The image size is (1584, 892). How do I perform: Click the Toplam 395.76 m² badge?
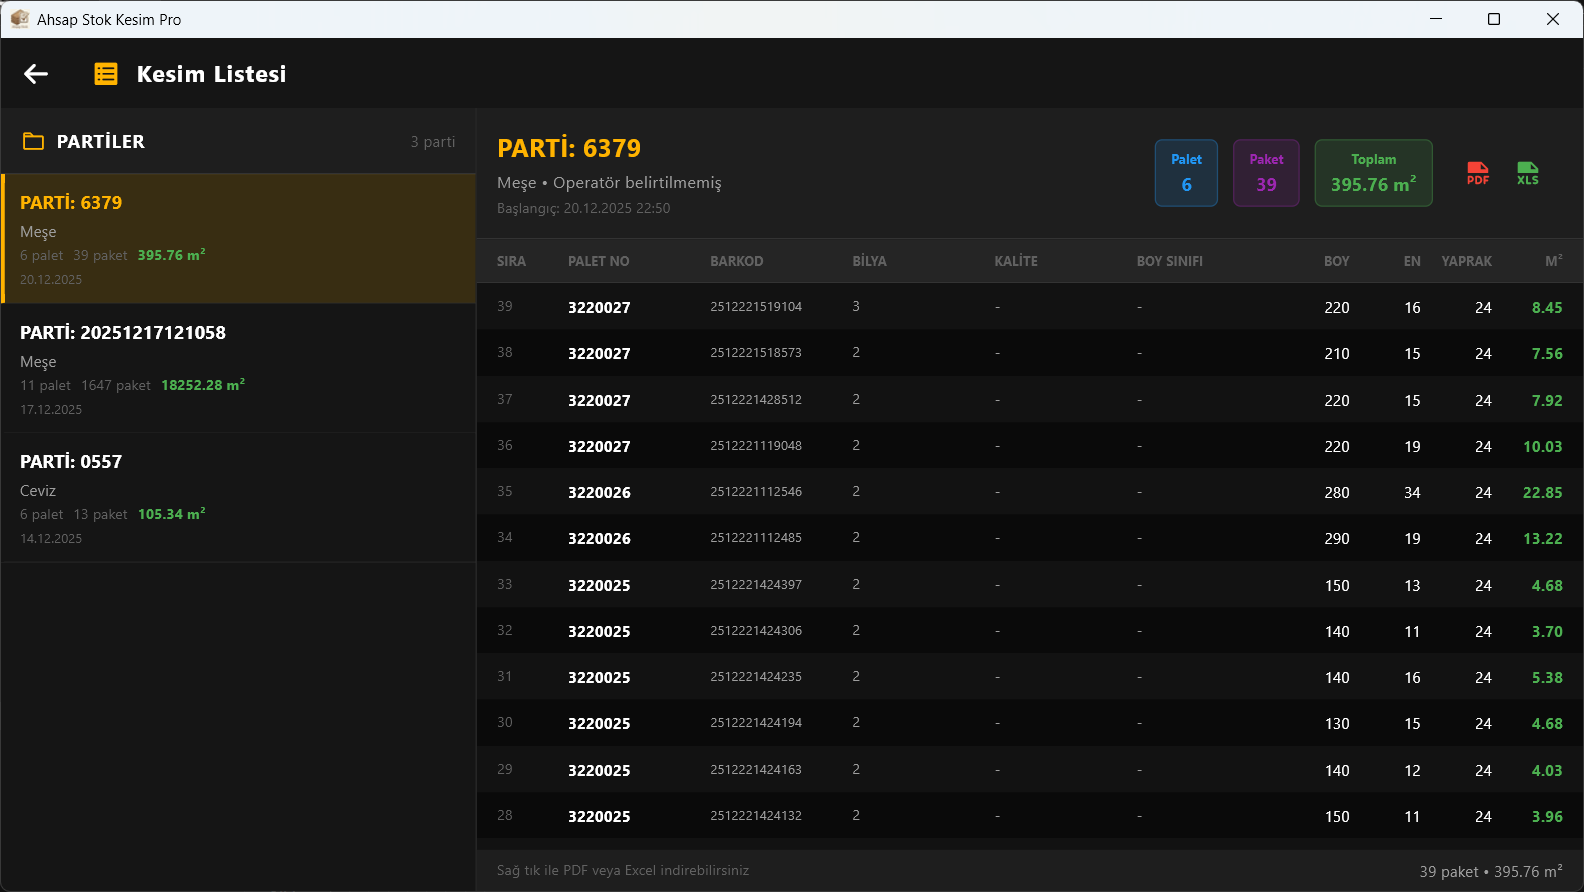coord(1373,173)
